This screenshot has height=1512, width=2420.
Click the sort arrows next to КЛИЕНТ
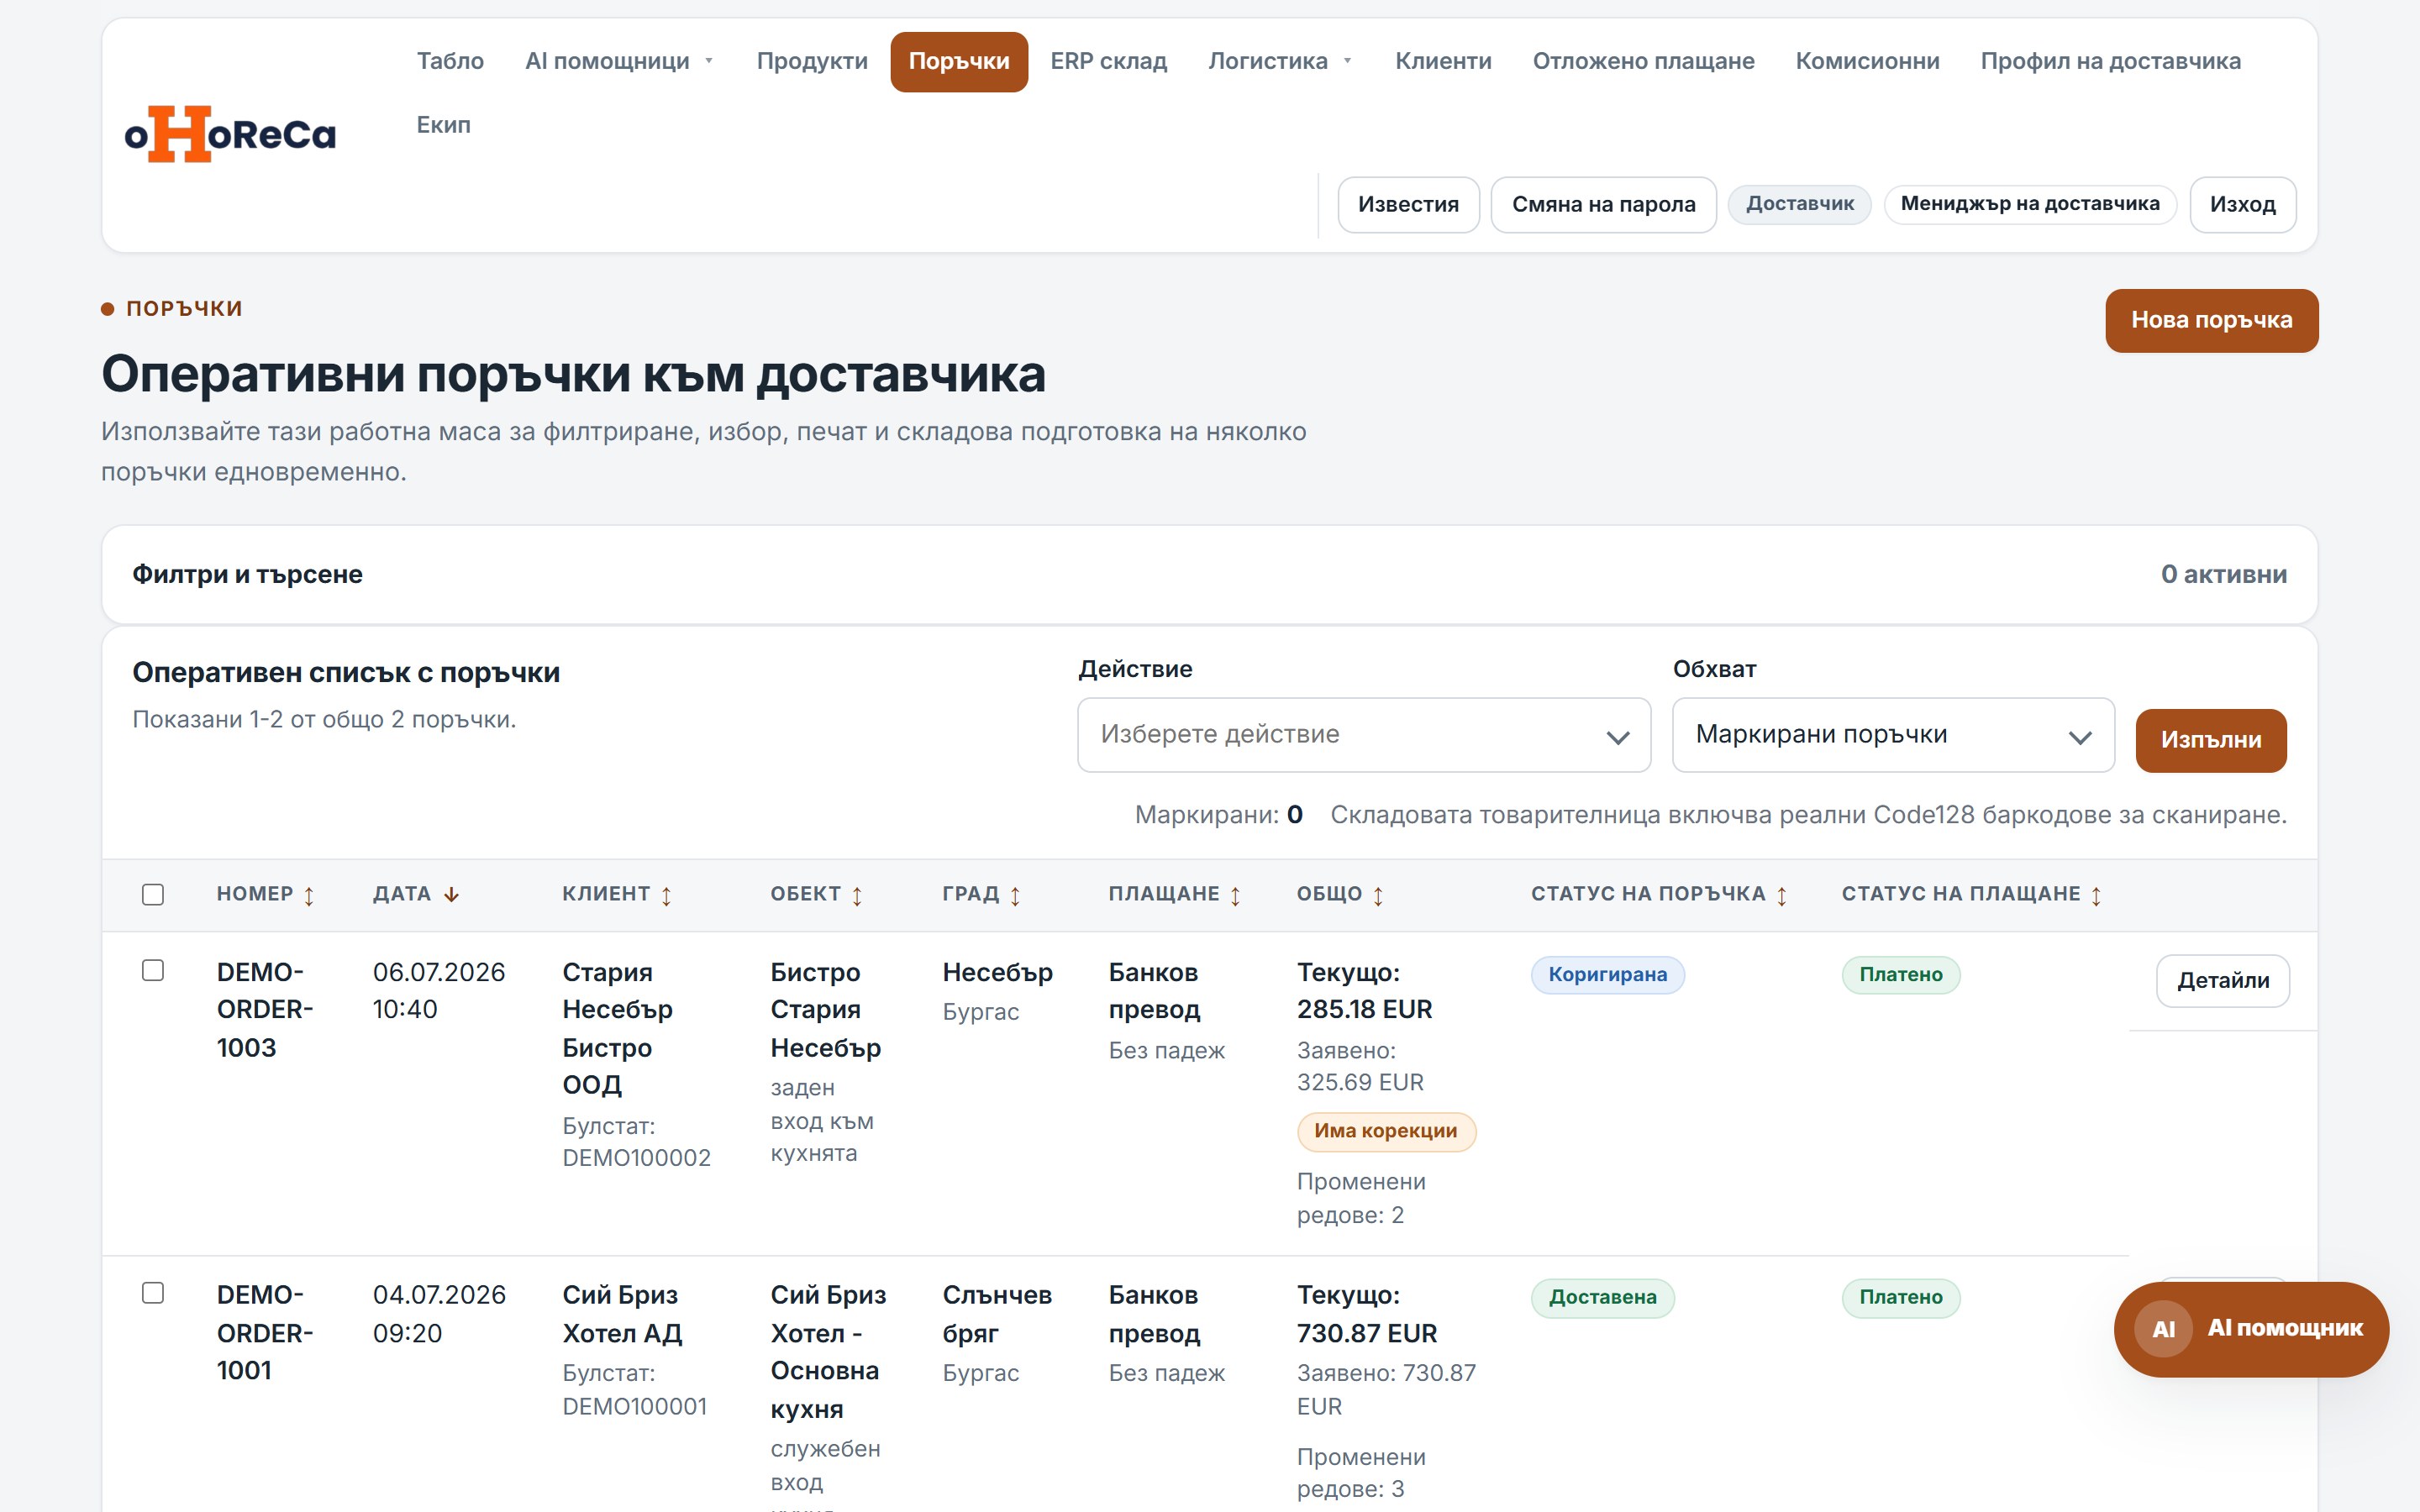666,896
